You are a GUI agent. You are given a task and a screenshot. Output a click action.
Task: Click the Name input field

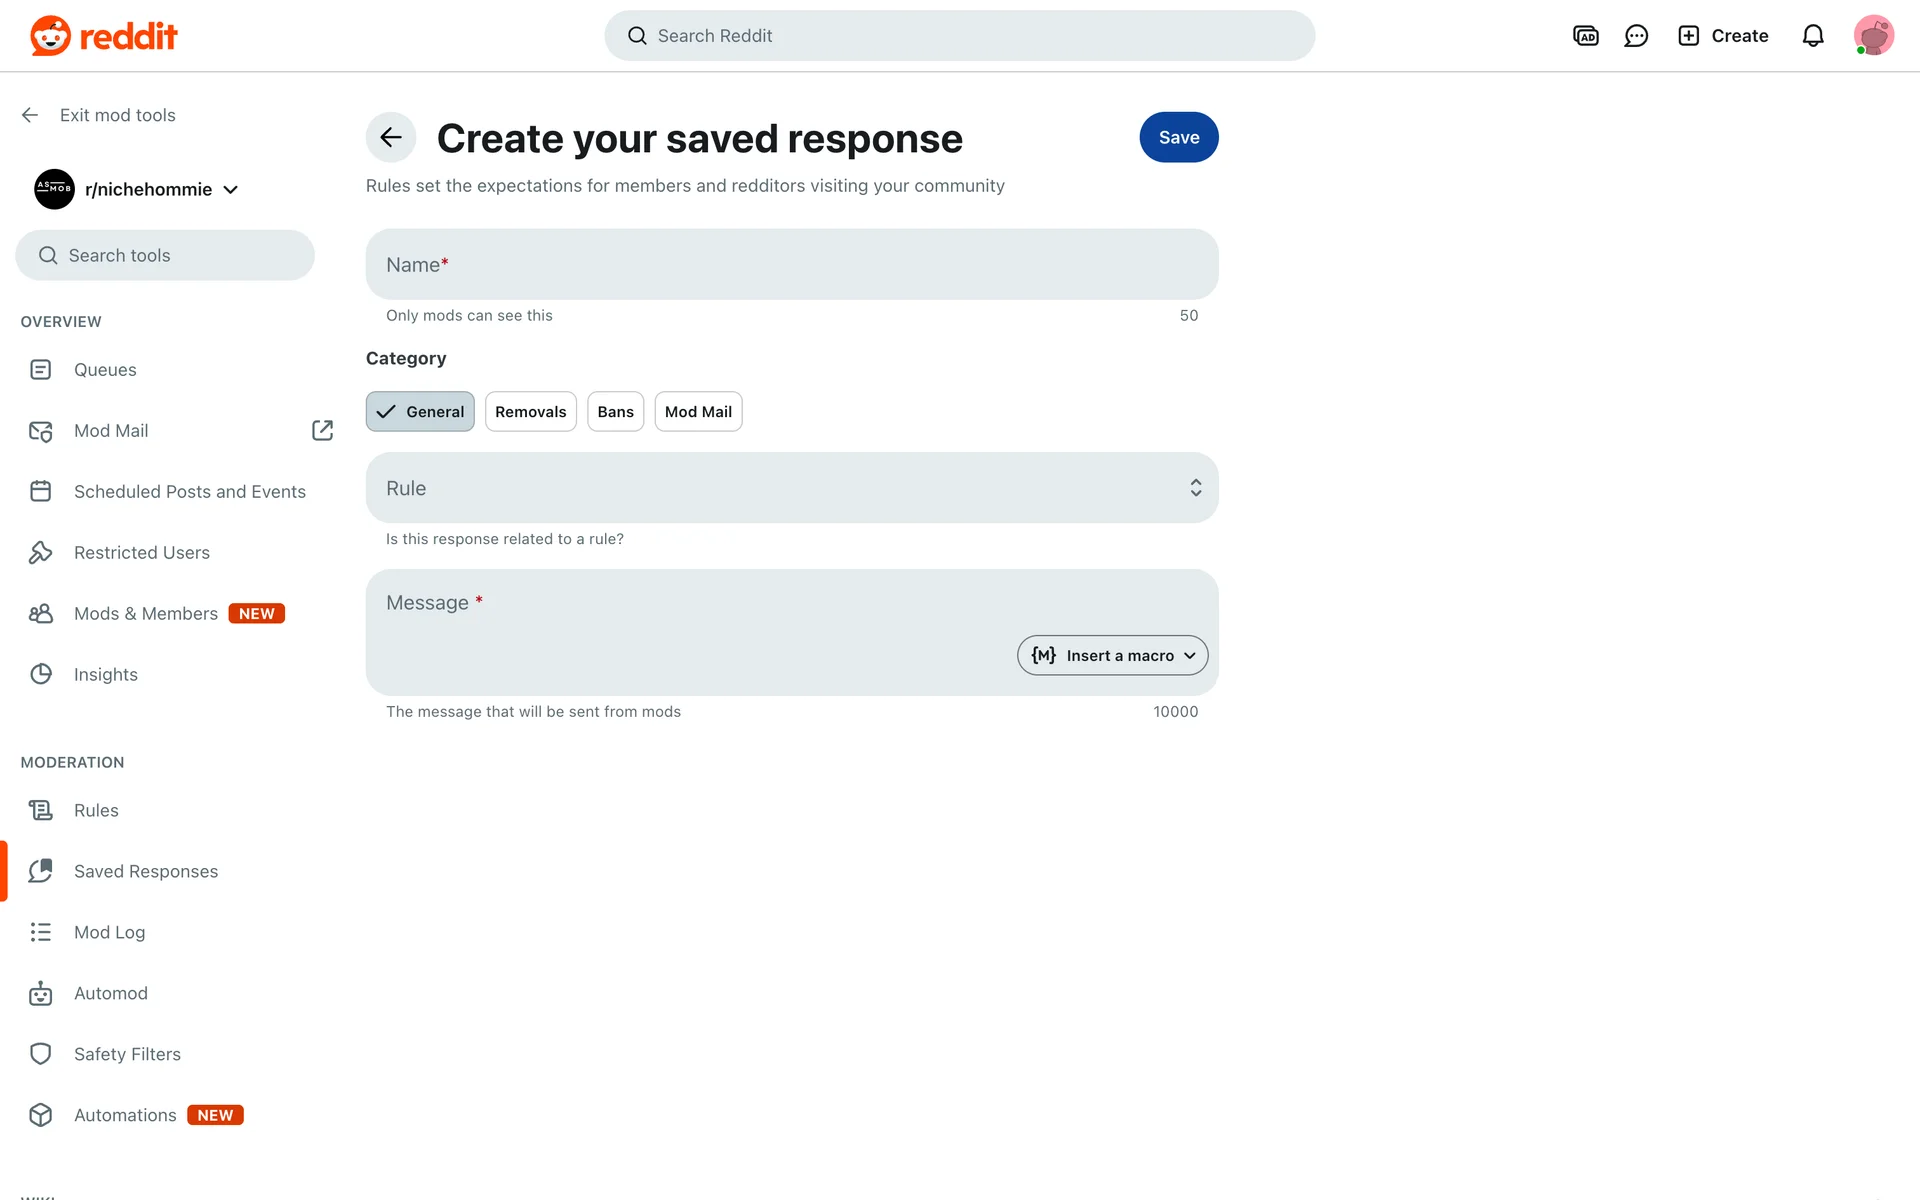coord(791,265)
